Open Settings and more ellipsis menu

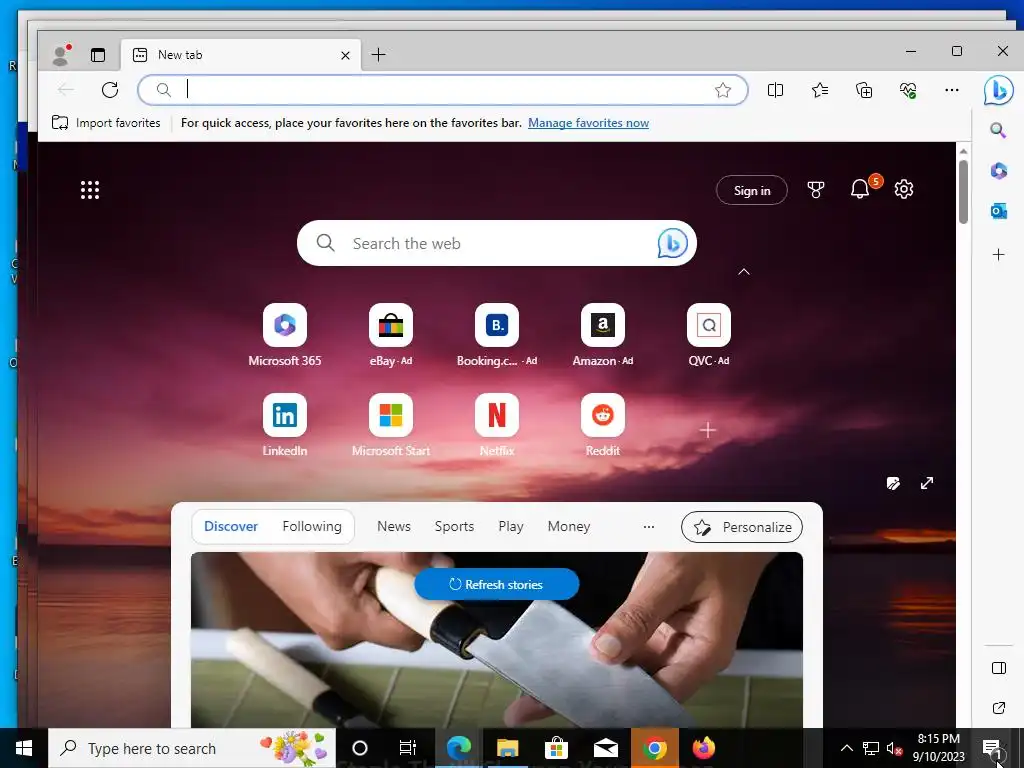point(952,89)
